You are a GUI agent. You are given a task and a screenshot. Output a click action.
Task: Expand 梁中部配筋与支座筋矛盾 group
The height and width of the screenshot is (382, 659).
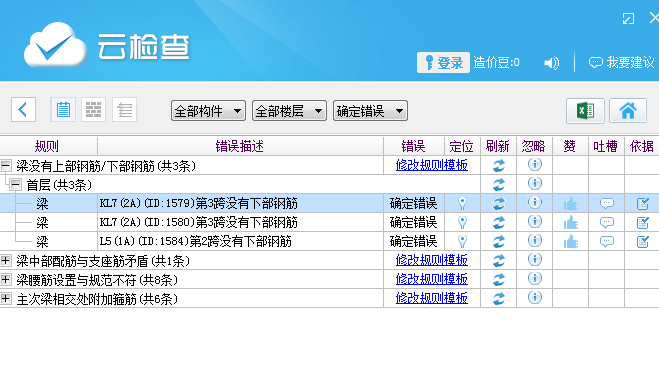pos(5,261)
